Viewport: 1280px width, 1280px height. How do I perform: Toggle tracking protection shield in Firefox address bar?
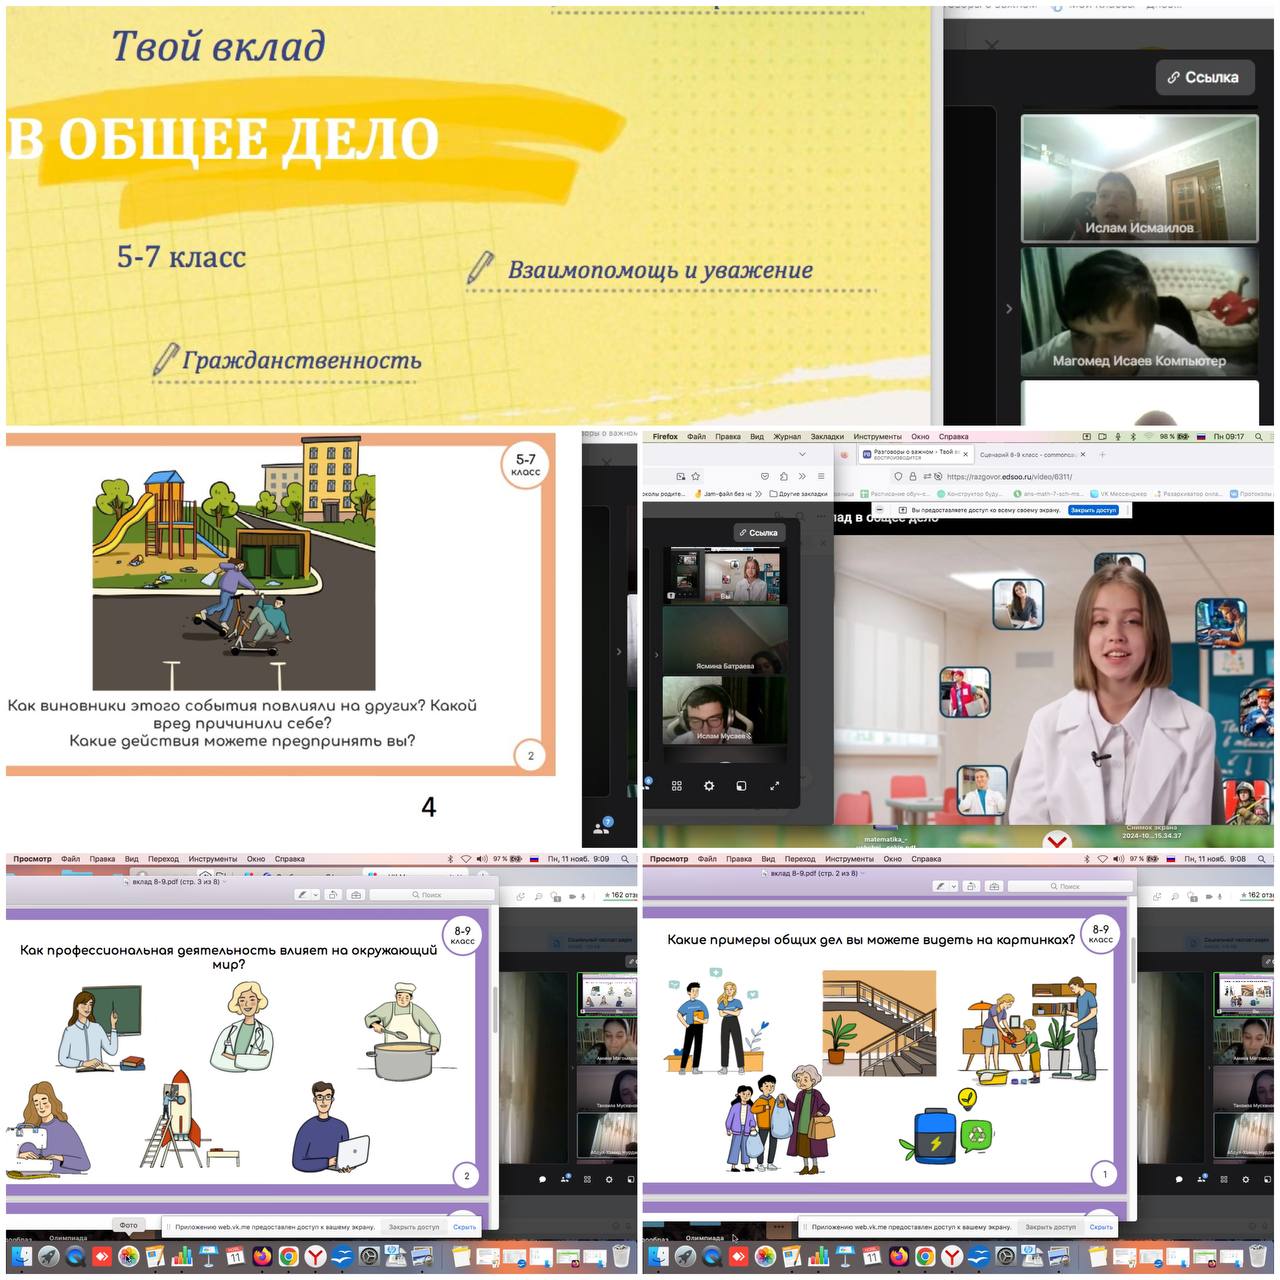tap(898, 477)
